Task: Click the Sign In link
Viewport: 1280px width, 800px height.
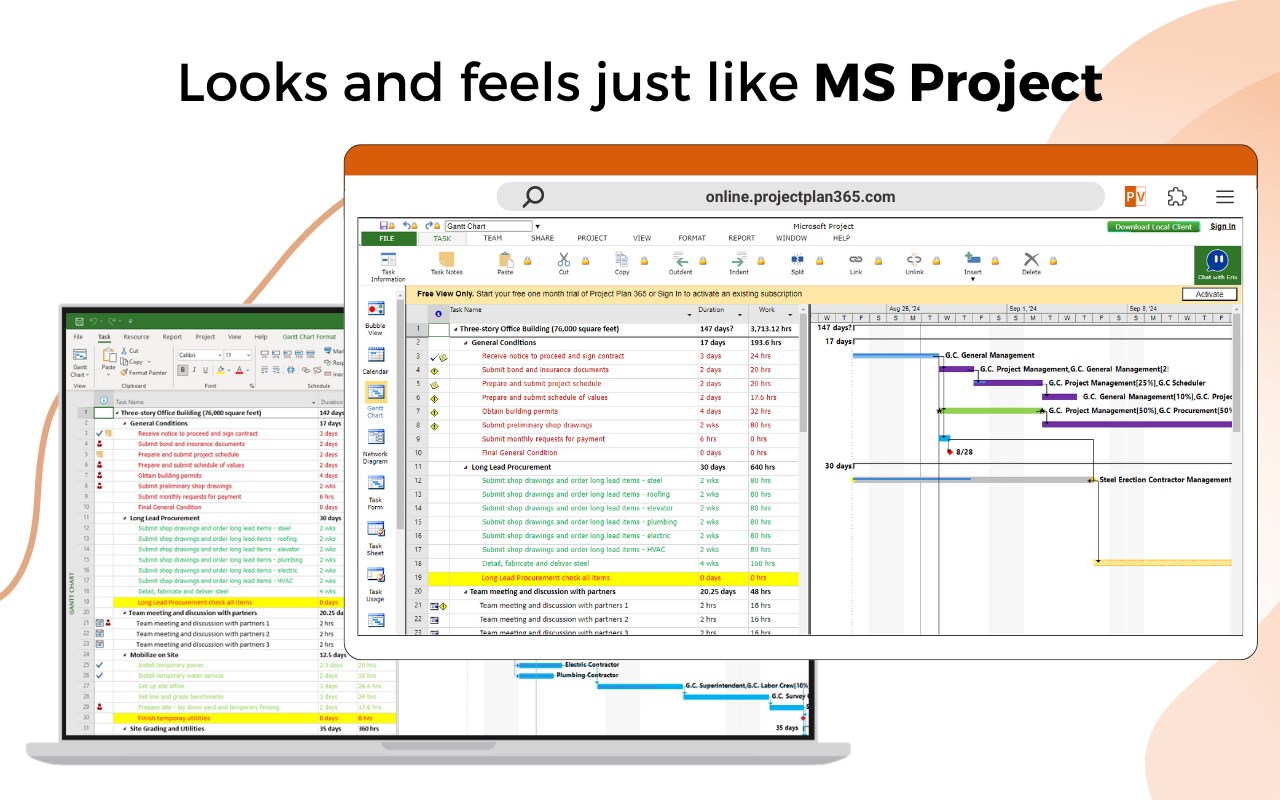Action: click(x=1223, y=226)
